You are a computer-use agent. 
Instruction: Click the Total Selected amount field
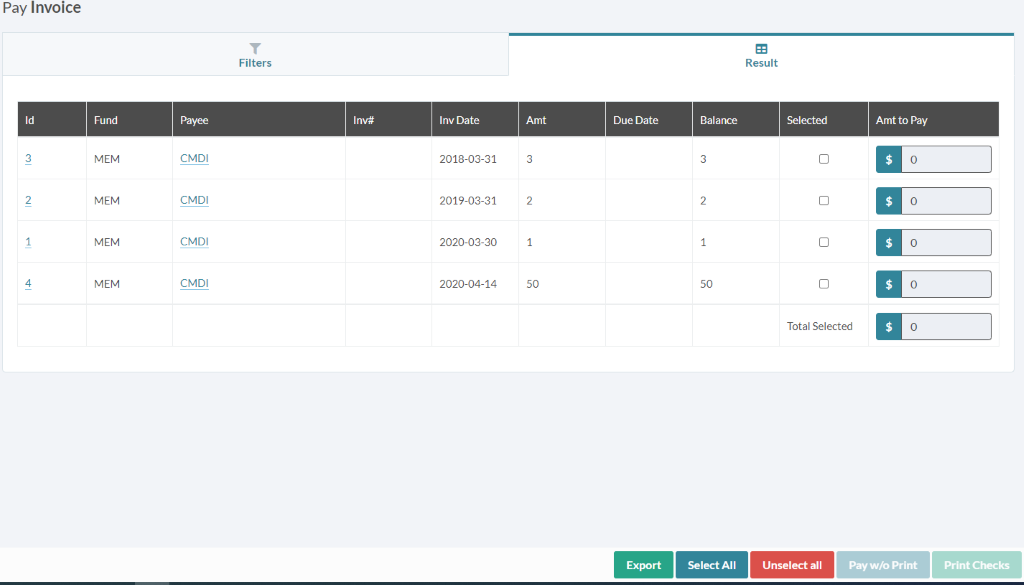pos(946,326)
